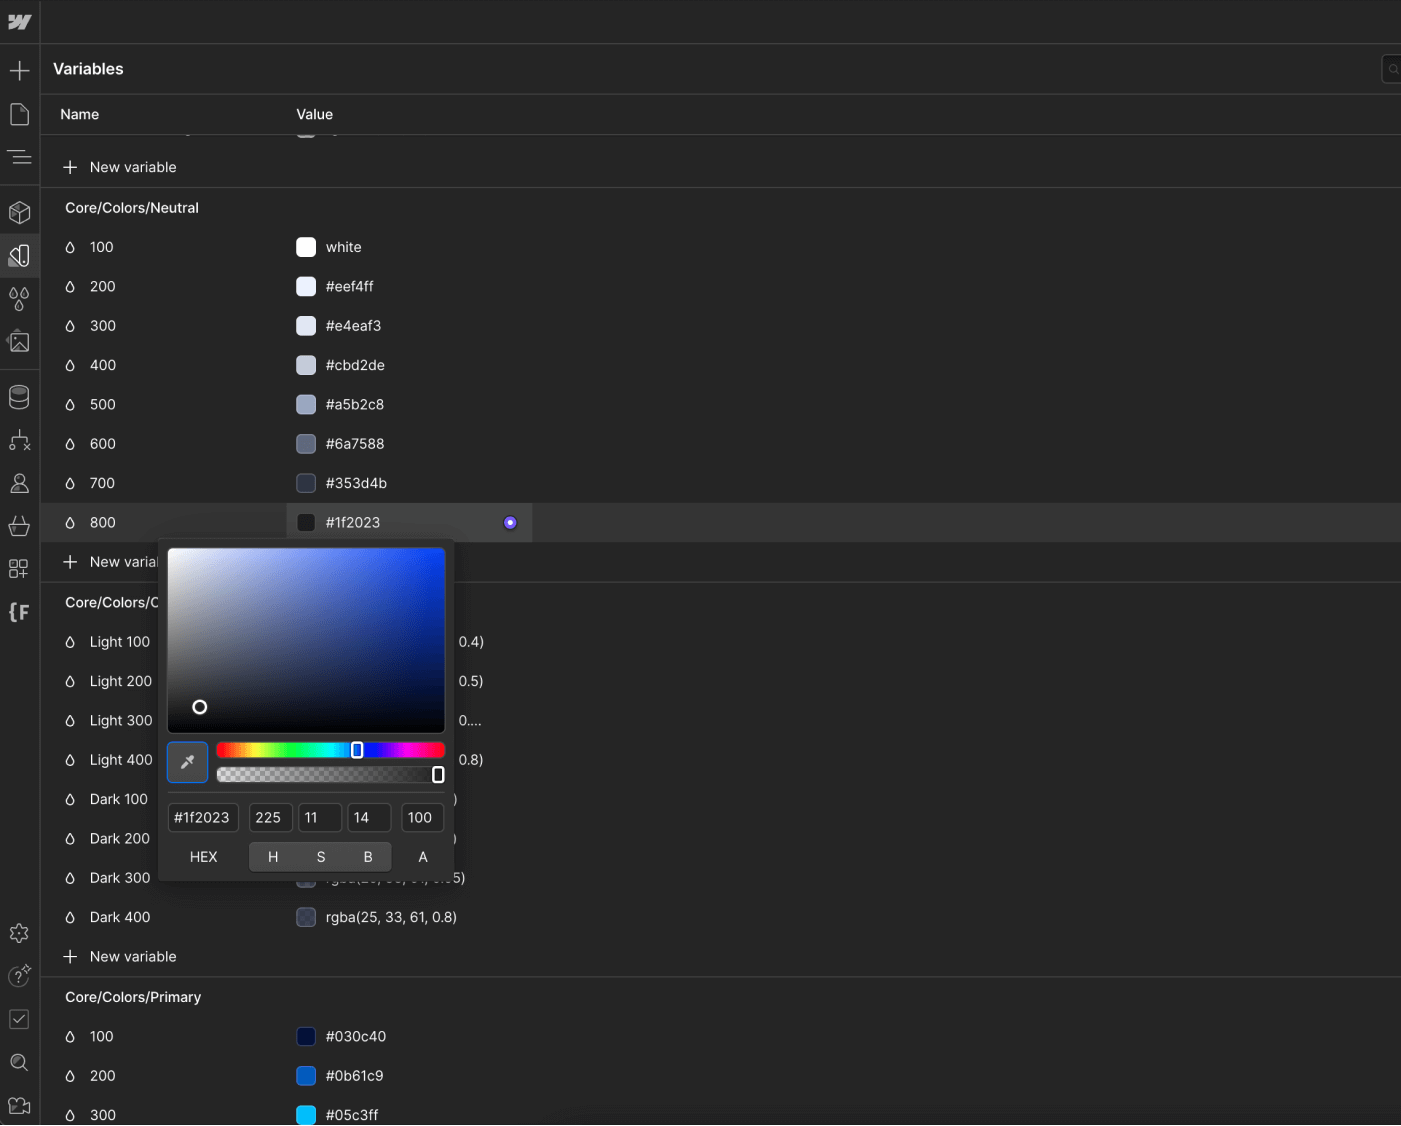Click the alpha opacity slider handle

click(x=438, y=775)
